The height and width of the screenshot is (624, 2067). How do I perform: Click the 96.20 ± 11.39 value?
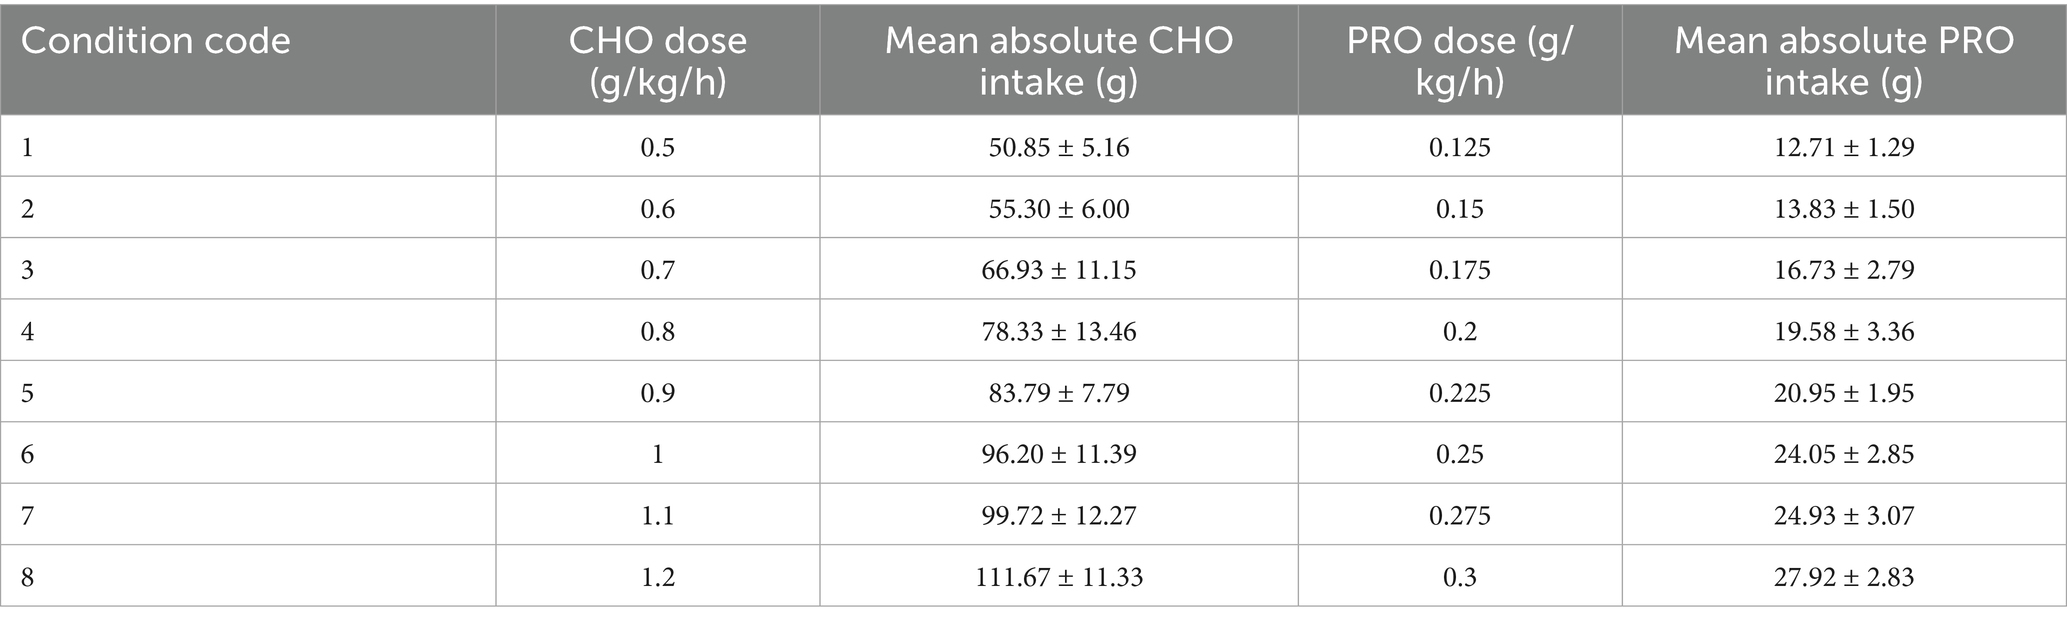click(x=1058, y=454)
